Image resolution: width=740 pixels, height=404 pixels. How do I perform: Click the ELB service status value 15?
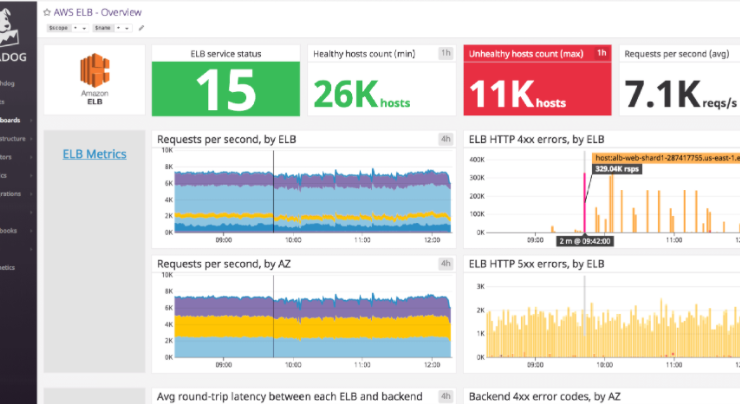[x=226, y=90]
